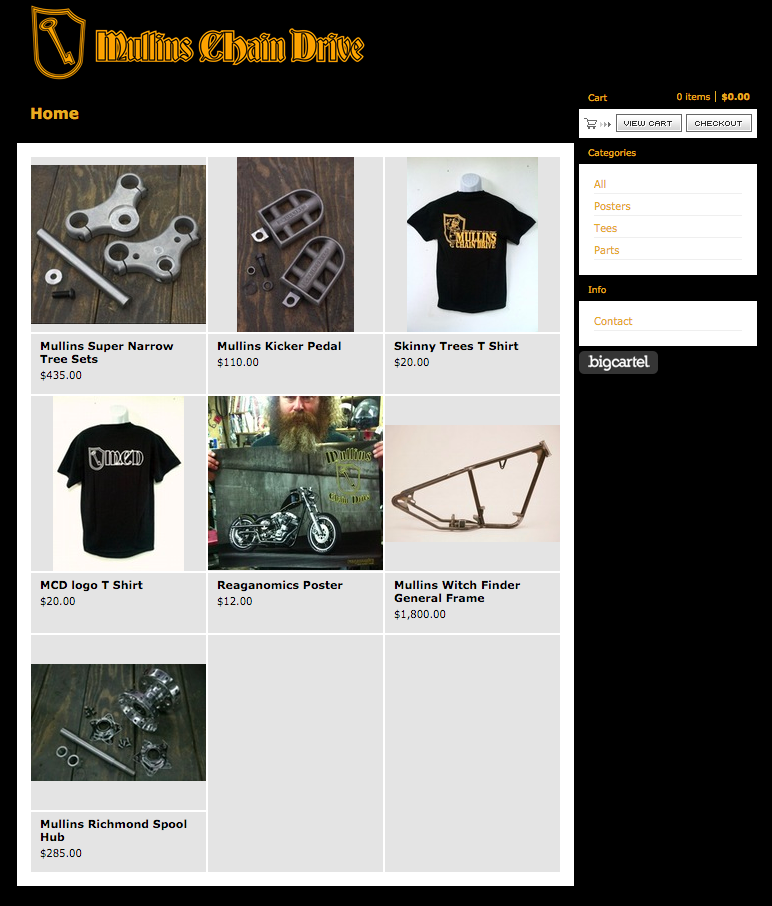Proceed with the Checkout button
The width and height of the screenshot is (772, 906).
[x=718, y=123]
